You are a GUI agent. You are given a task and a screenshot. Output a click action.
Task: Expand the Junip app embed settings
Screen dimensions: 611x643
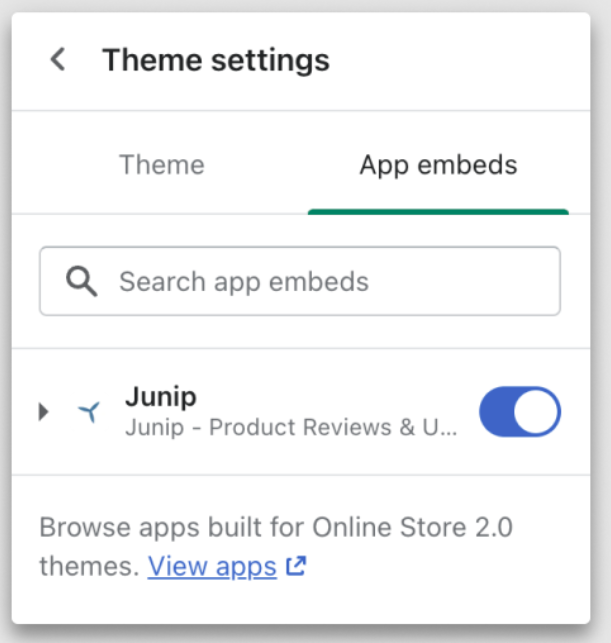[x=43, y=411]
